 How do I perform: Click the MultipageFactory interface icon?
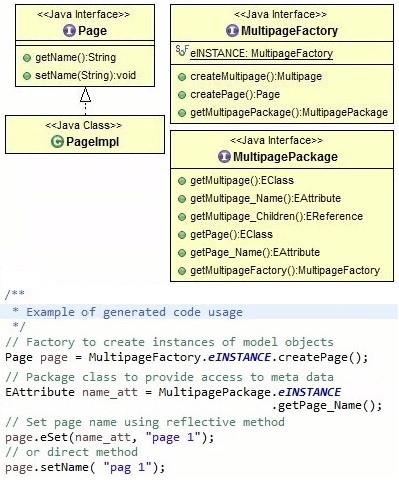pyautogui.click(x=232, y=31)
